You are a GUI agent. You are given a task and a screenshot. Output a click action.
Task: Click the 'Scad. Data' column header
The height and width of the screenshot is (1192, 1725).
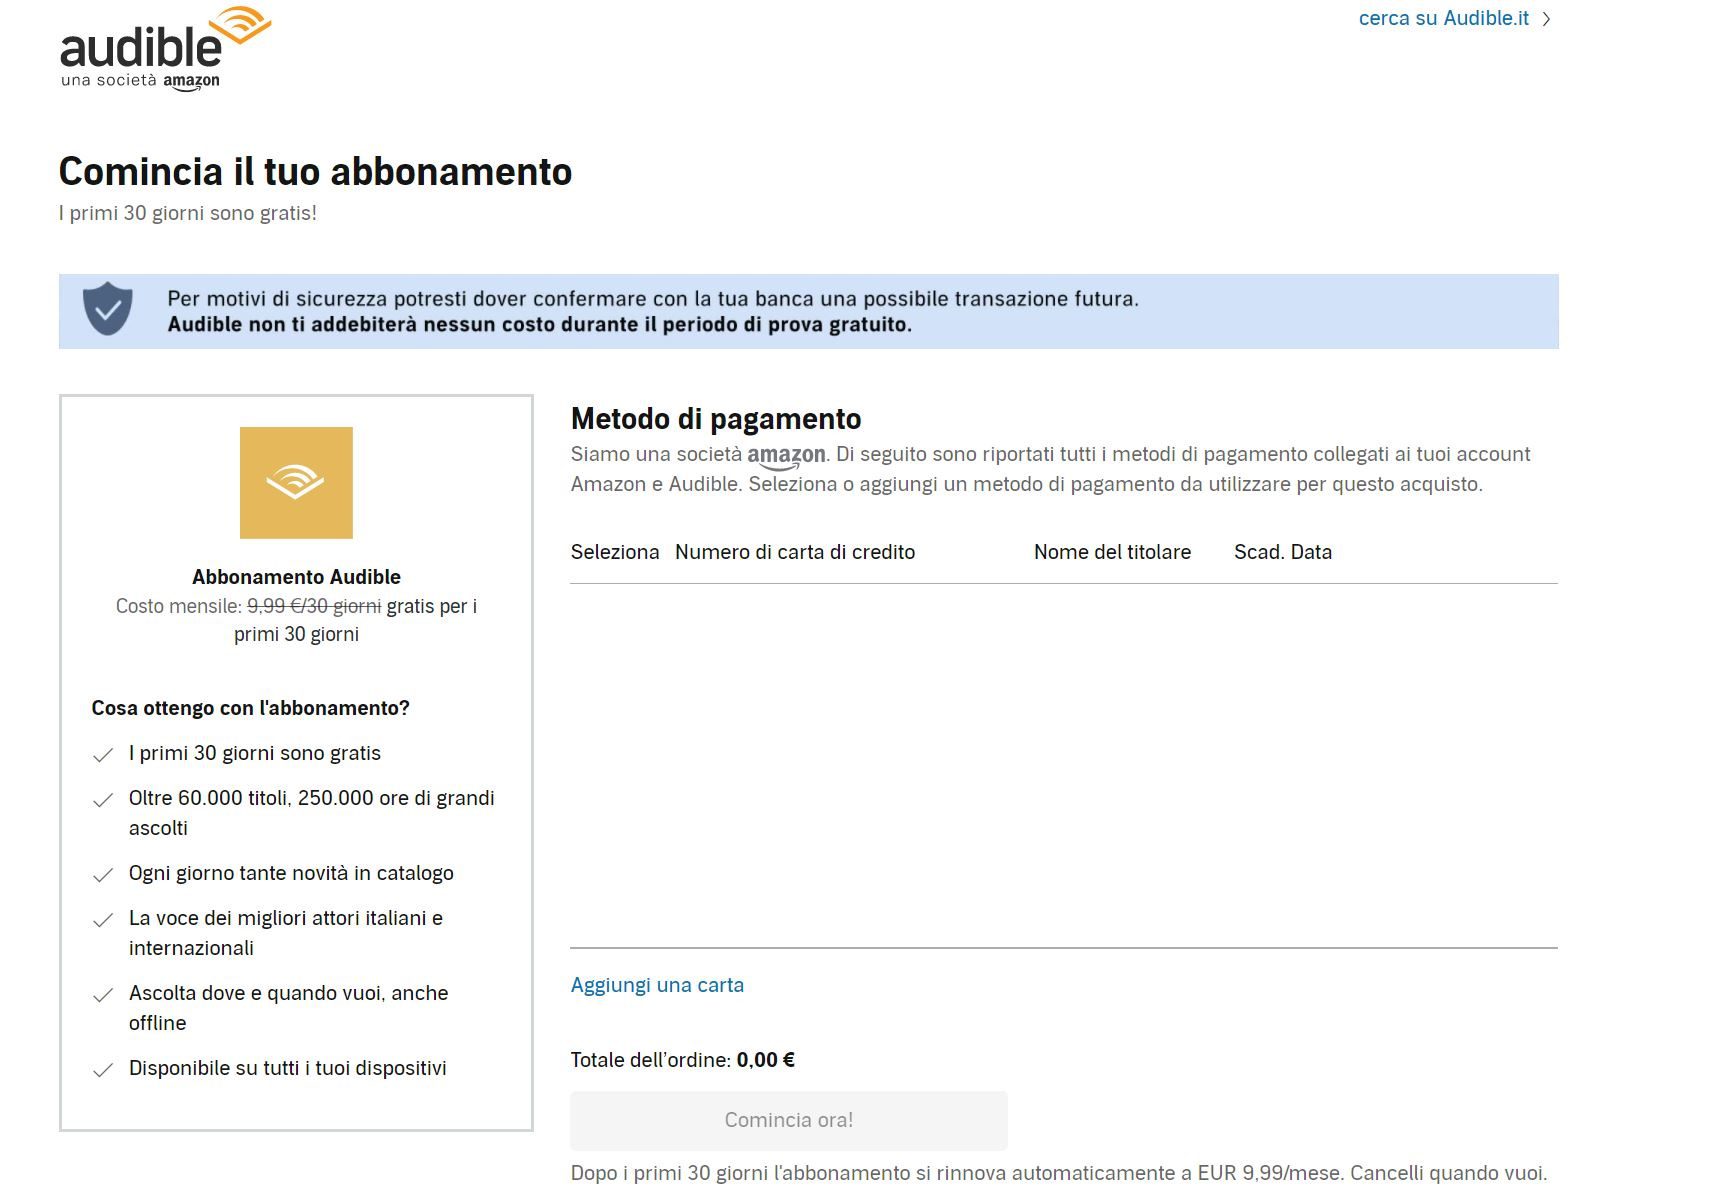tap(1283, 552)
